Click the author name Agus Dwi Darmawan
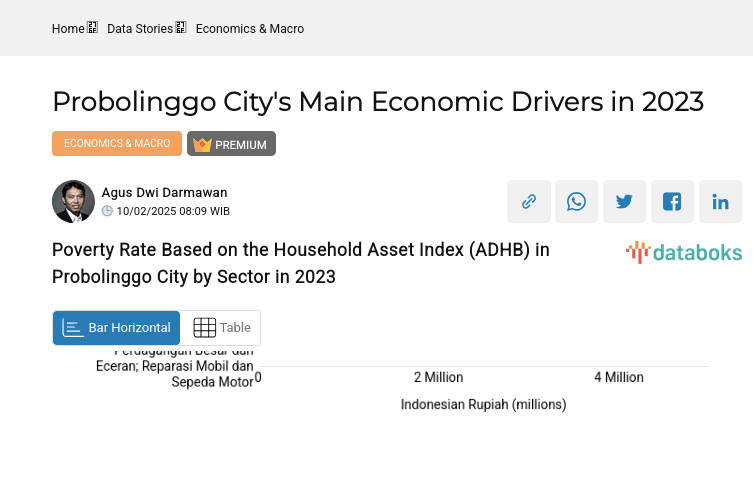The height and width of the screenshot is (498, 753). click(x=164, y=193)
